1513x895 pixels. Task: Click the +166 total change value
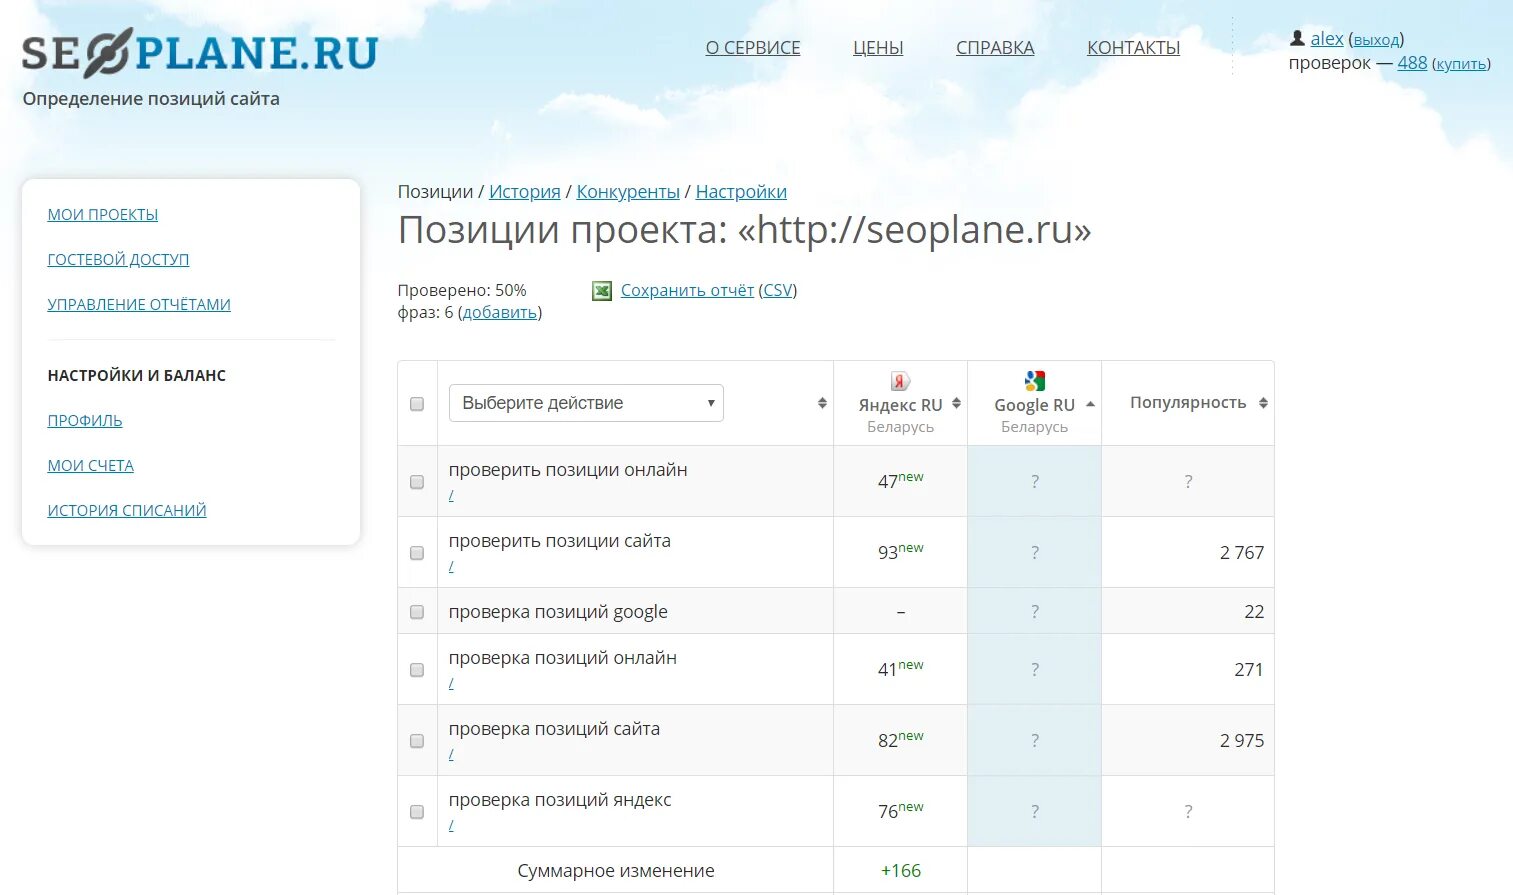coord(900,871)
